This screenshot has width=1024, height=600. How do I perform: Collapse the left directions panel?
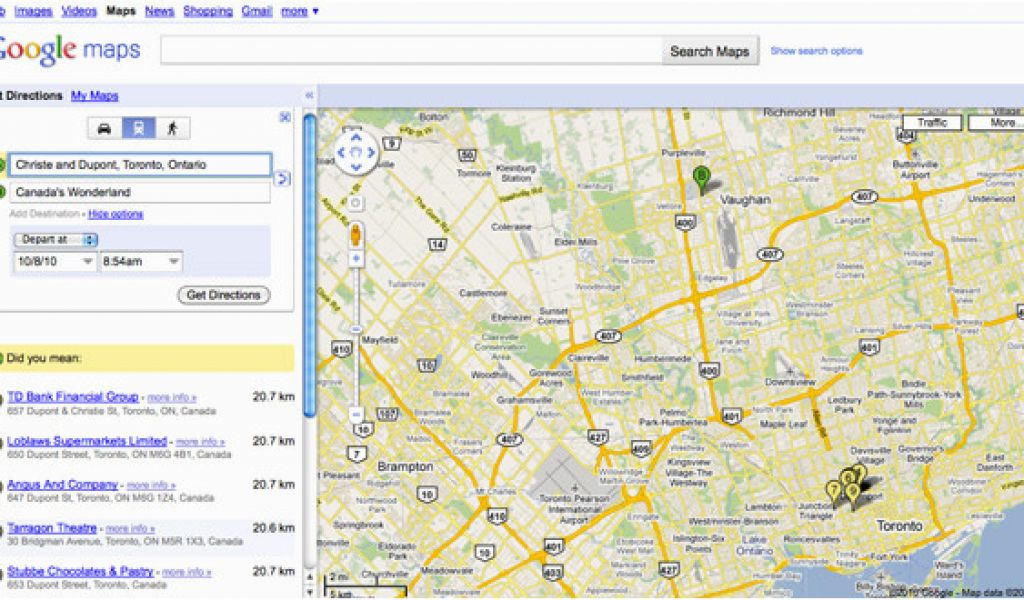(309, 95)
